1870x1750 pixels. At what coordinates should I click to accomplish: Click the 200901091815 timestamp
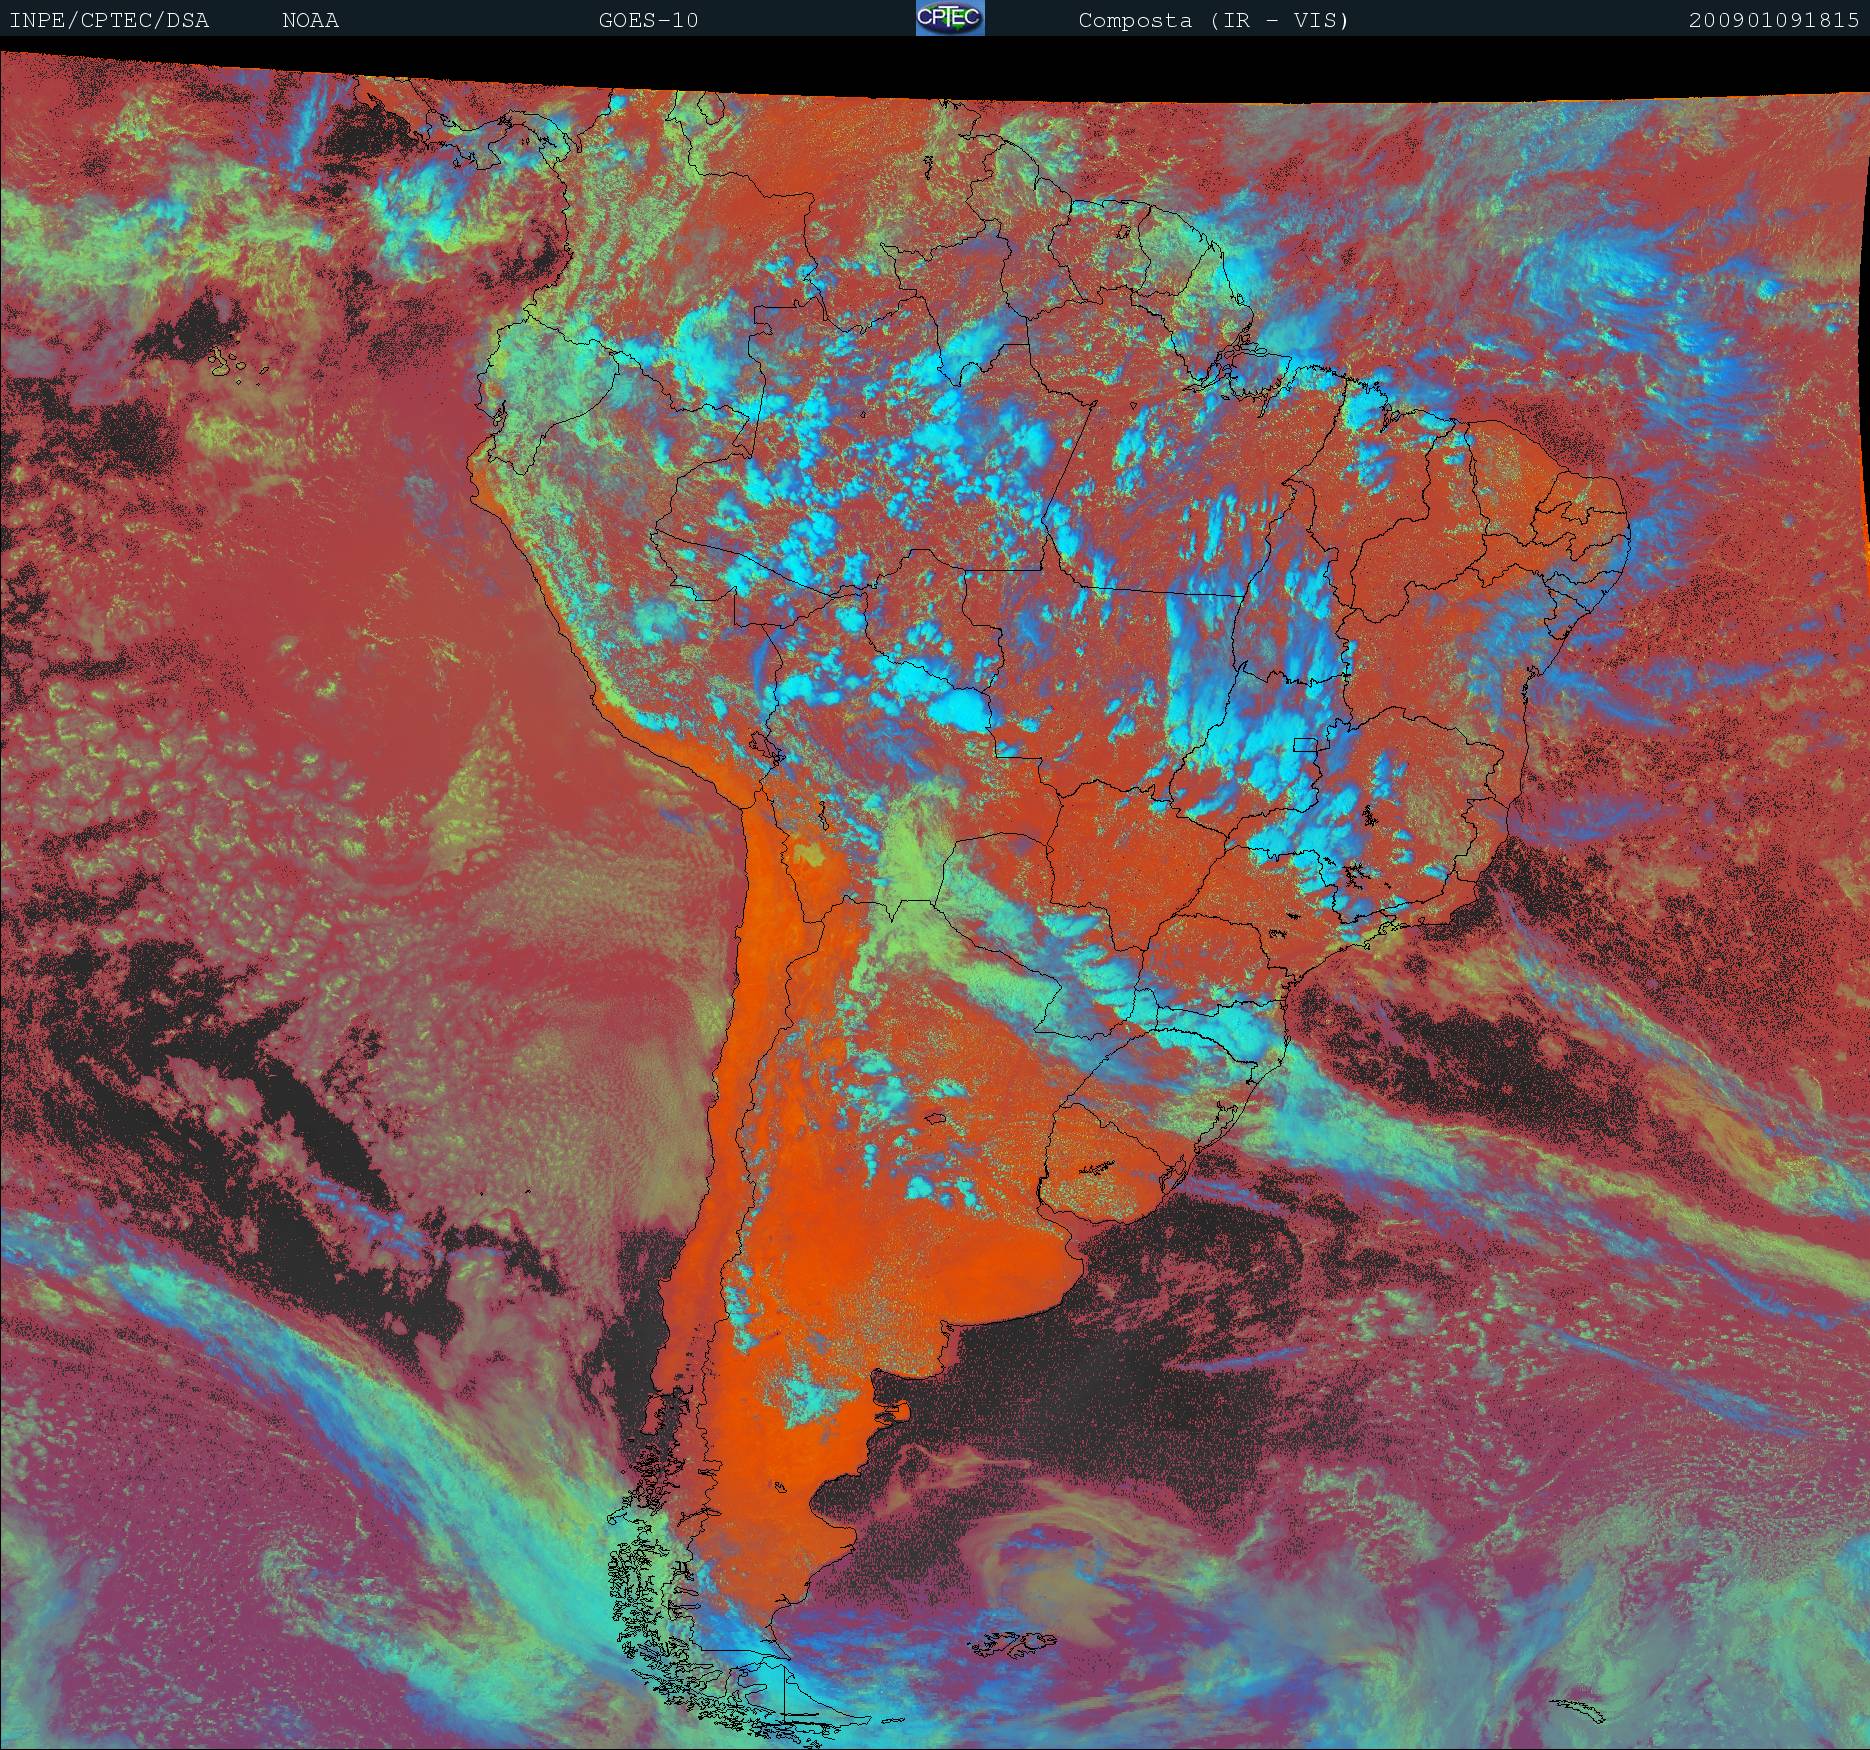pyautogui.click(x=1775, y=21)
